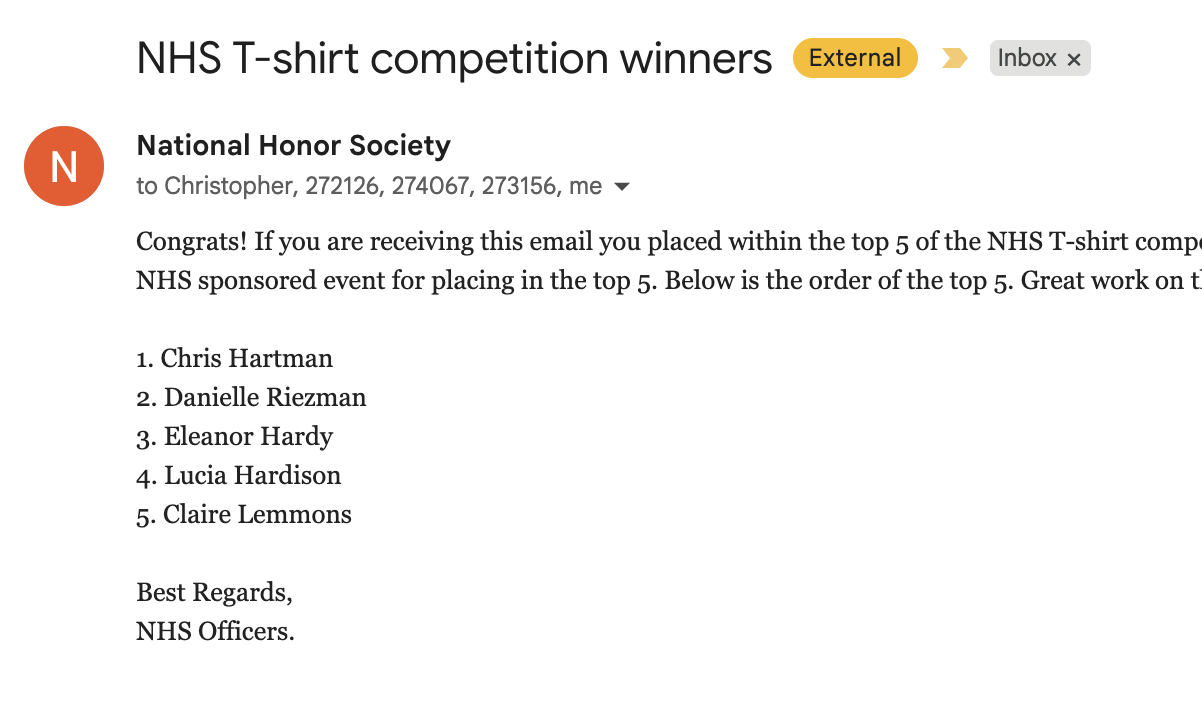Click first-place name Chris Hartman
This screenshot has width=1202, height=722.
tap(246, 358)
